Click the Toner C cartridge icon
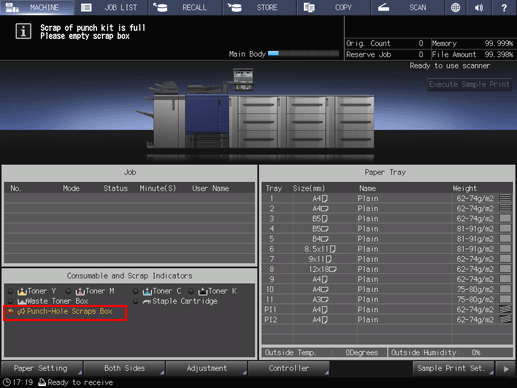This screenshot has height=388, width=517. [x=147, y=292]
